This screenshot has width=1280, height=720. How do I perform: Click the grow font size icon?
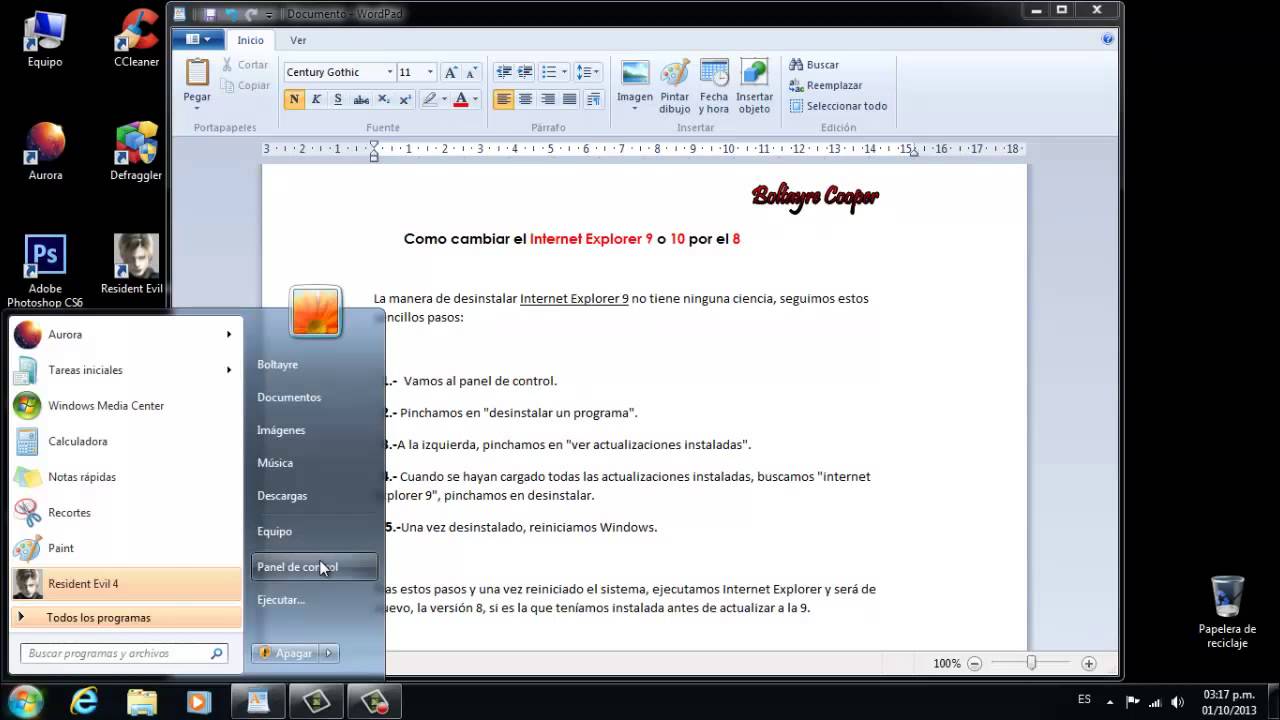coord(451,72)
